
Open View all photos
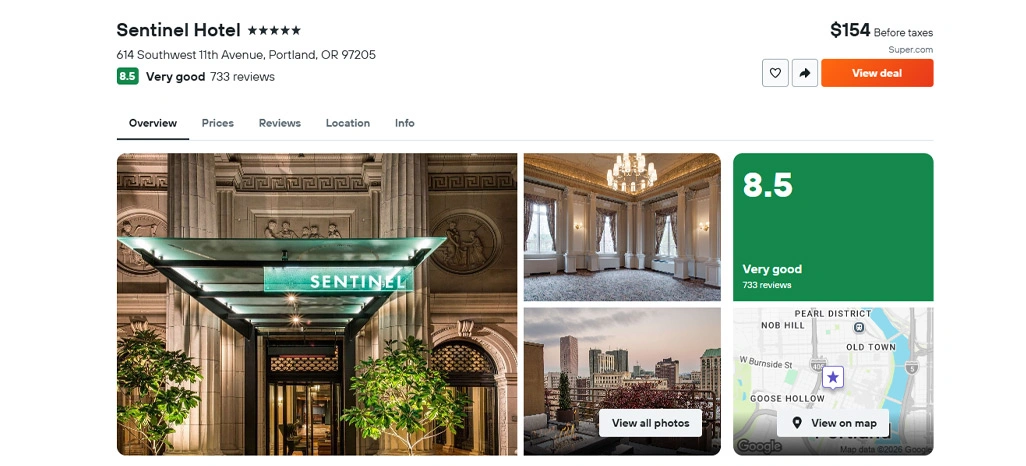click(650, 423)
